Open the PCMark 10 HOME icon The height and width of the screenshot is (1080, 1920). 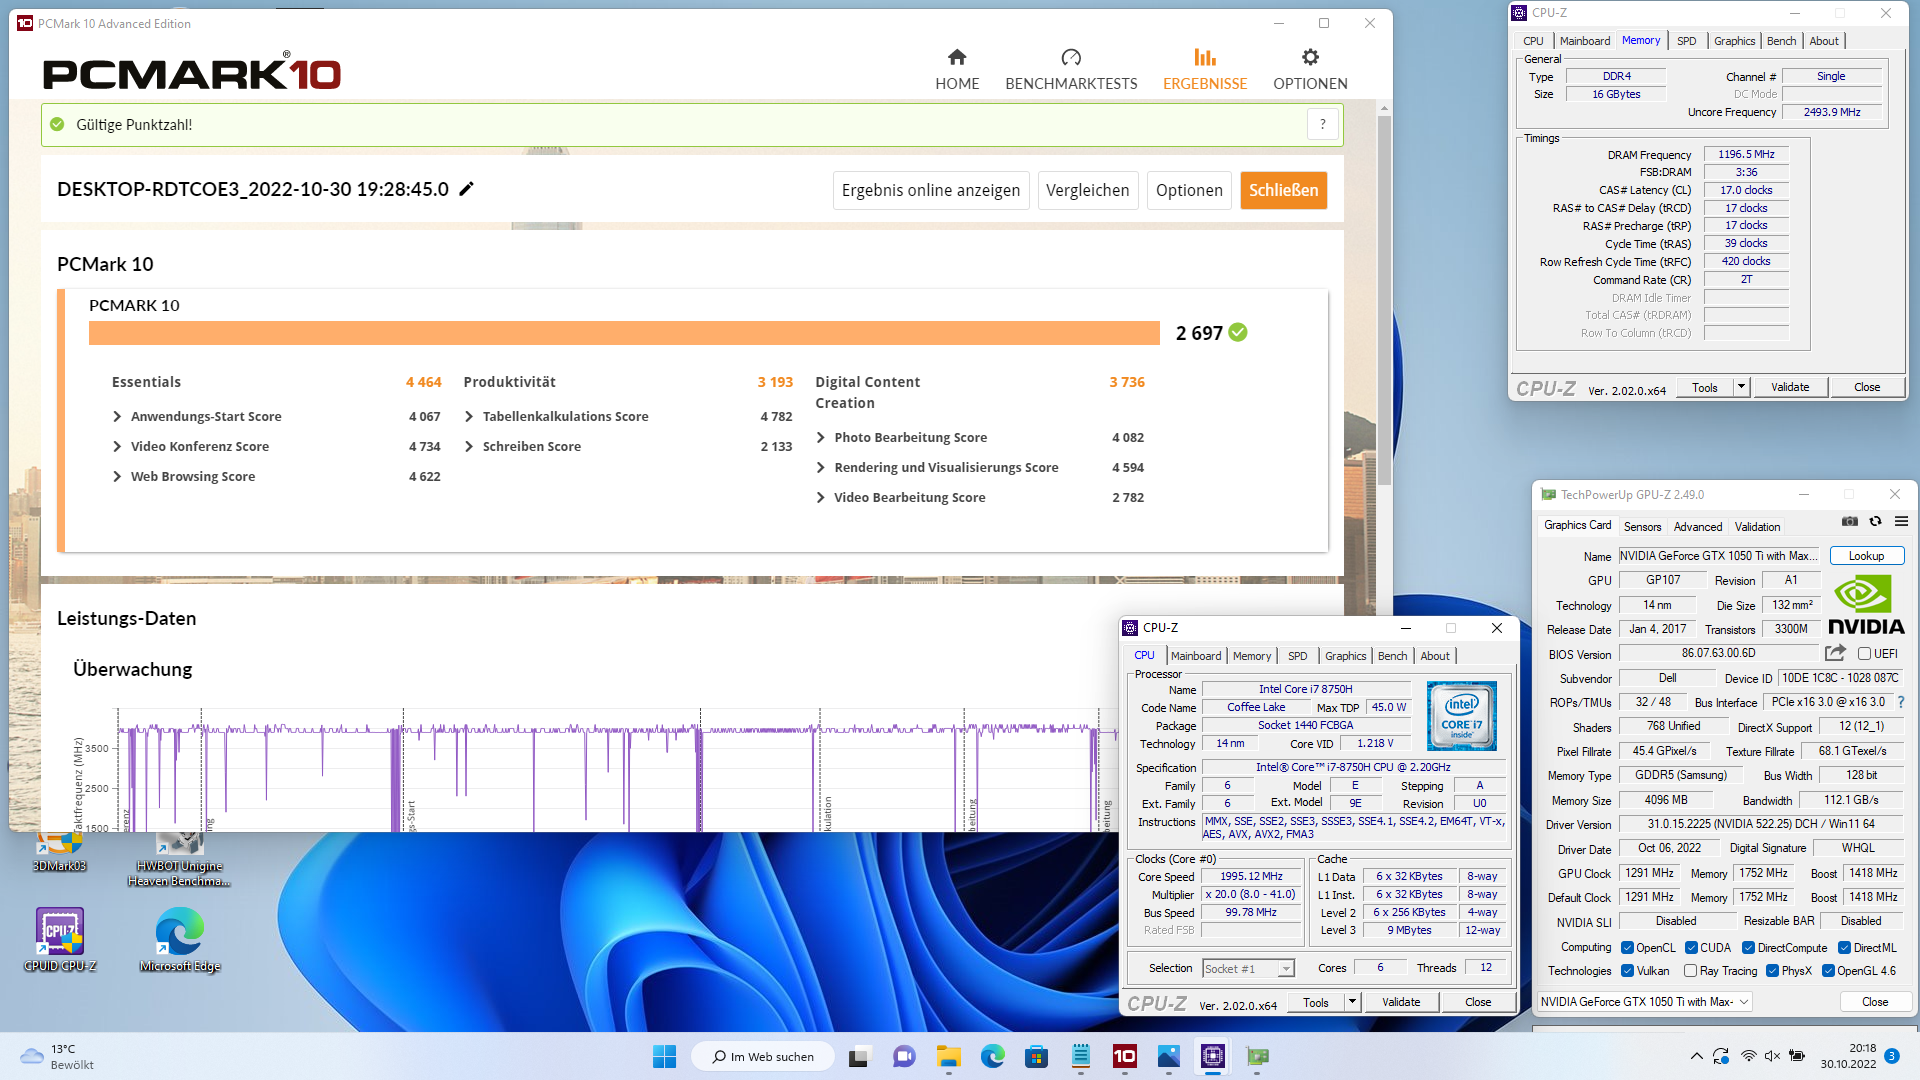coord(957,57)
